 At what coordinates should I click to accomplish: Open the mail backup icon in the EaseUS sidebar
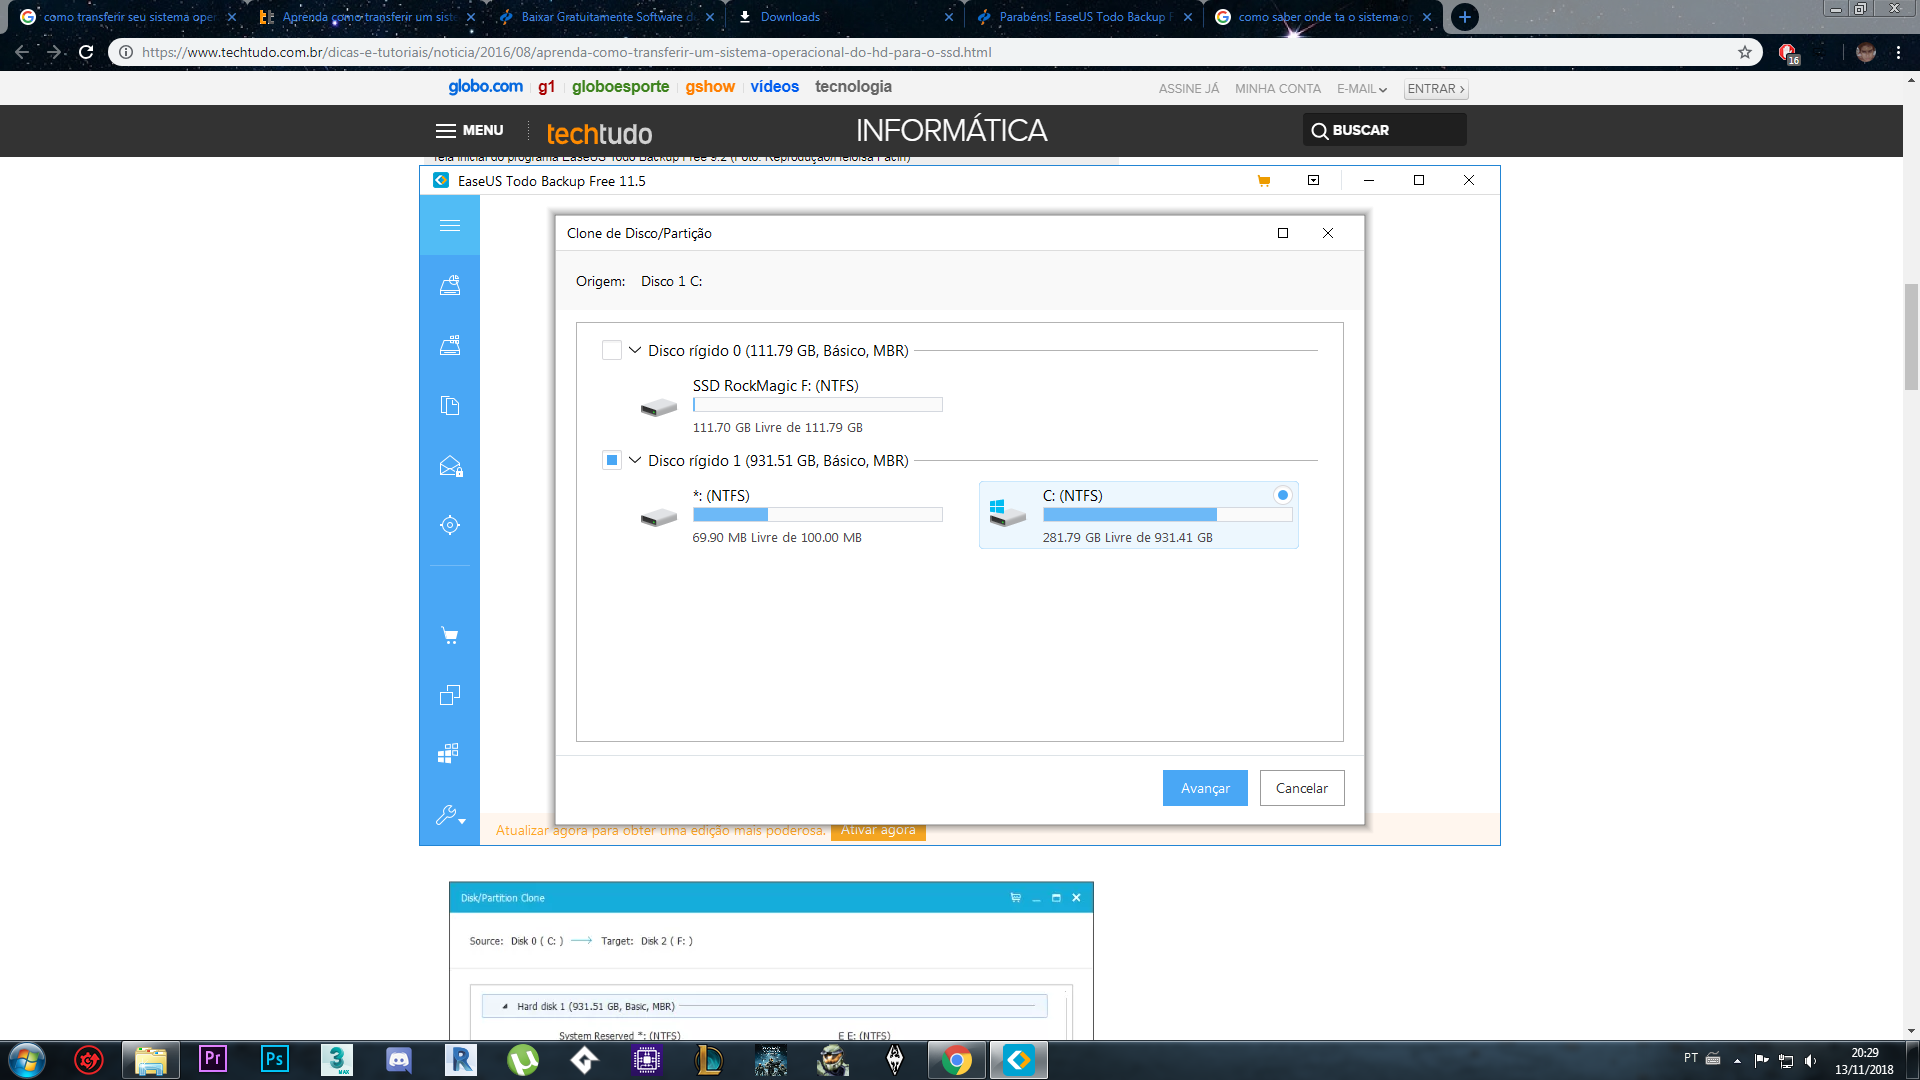click(x=451, y=466)
